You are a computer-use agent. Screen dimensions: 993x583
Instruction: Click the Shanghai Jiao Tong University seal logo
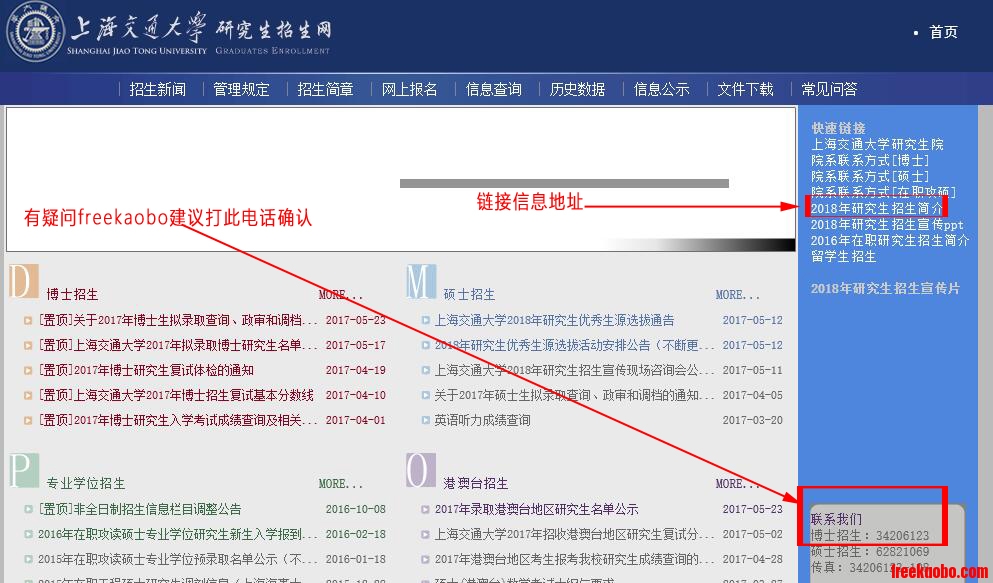click(x=35, y=32)
